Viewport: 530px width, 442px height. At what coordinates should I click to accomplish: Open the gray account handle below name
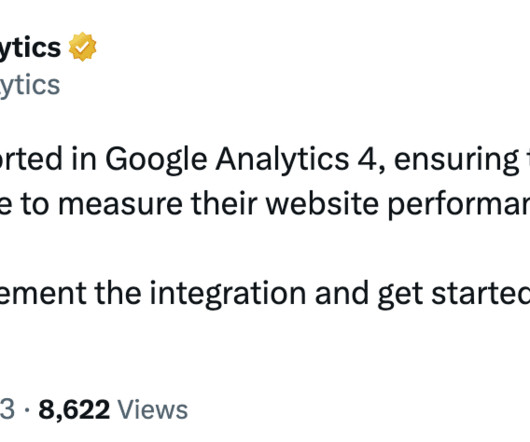click(x=30, y=85)
